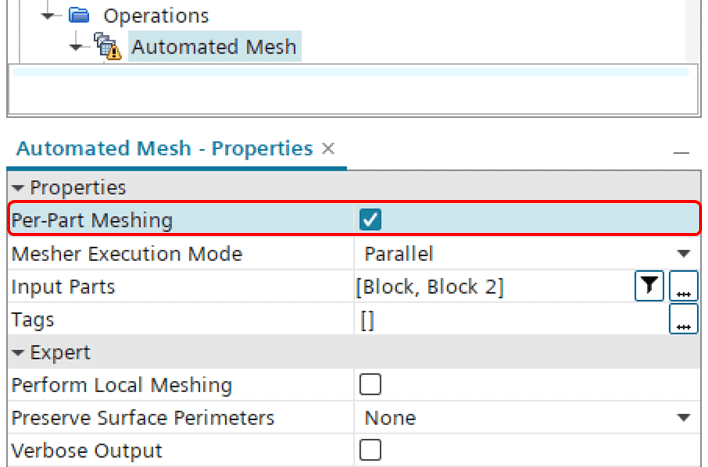This screenshot has height=467, width=708.
Task: Click the Operations folder icon
Action: click(x=79, y=15)
